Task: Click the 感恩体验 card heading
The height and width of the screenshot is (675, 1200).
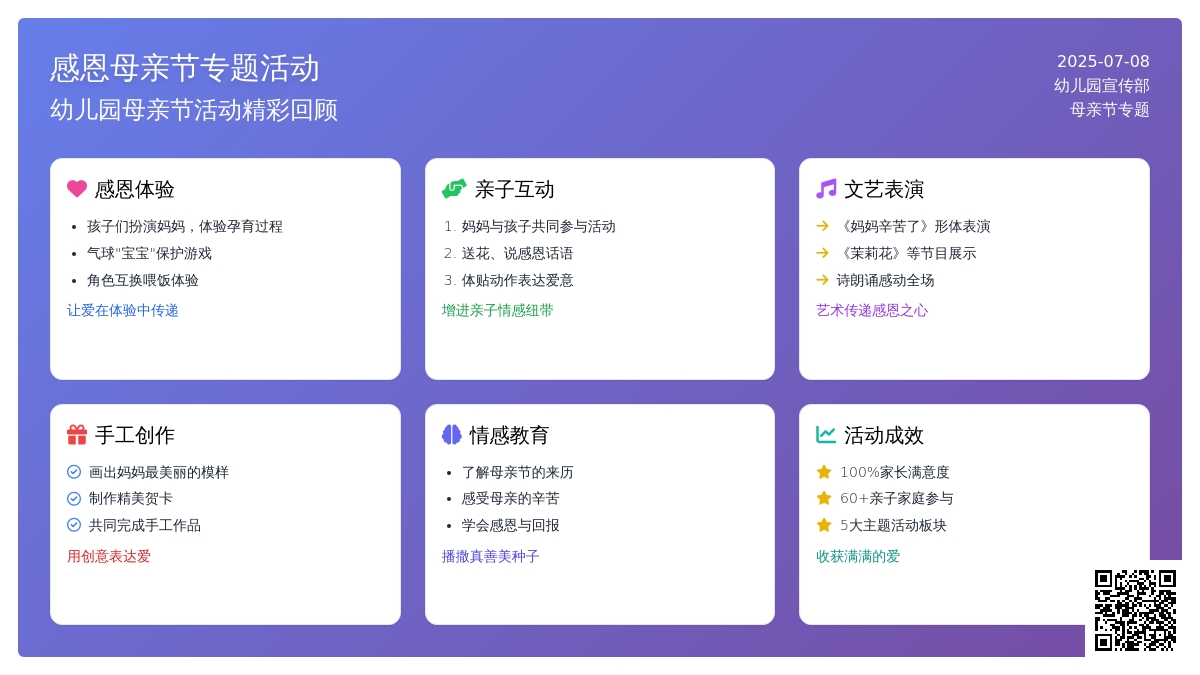Action: tap(135, 189)
